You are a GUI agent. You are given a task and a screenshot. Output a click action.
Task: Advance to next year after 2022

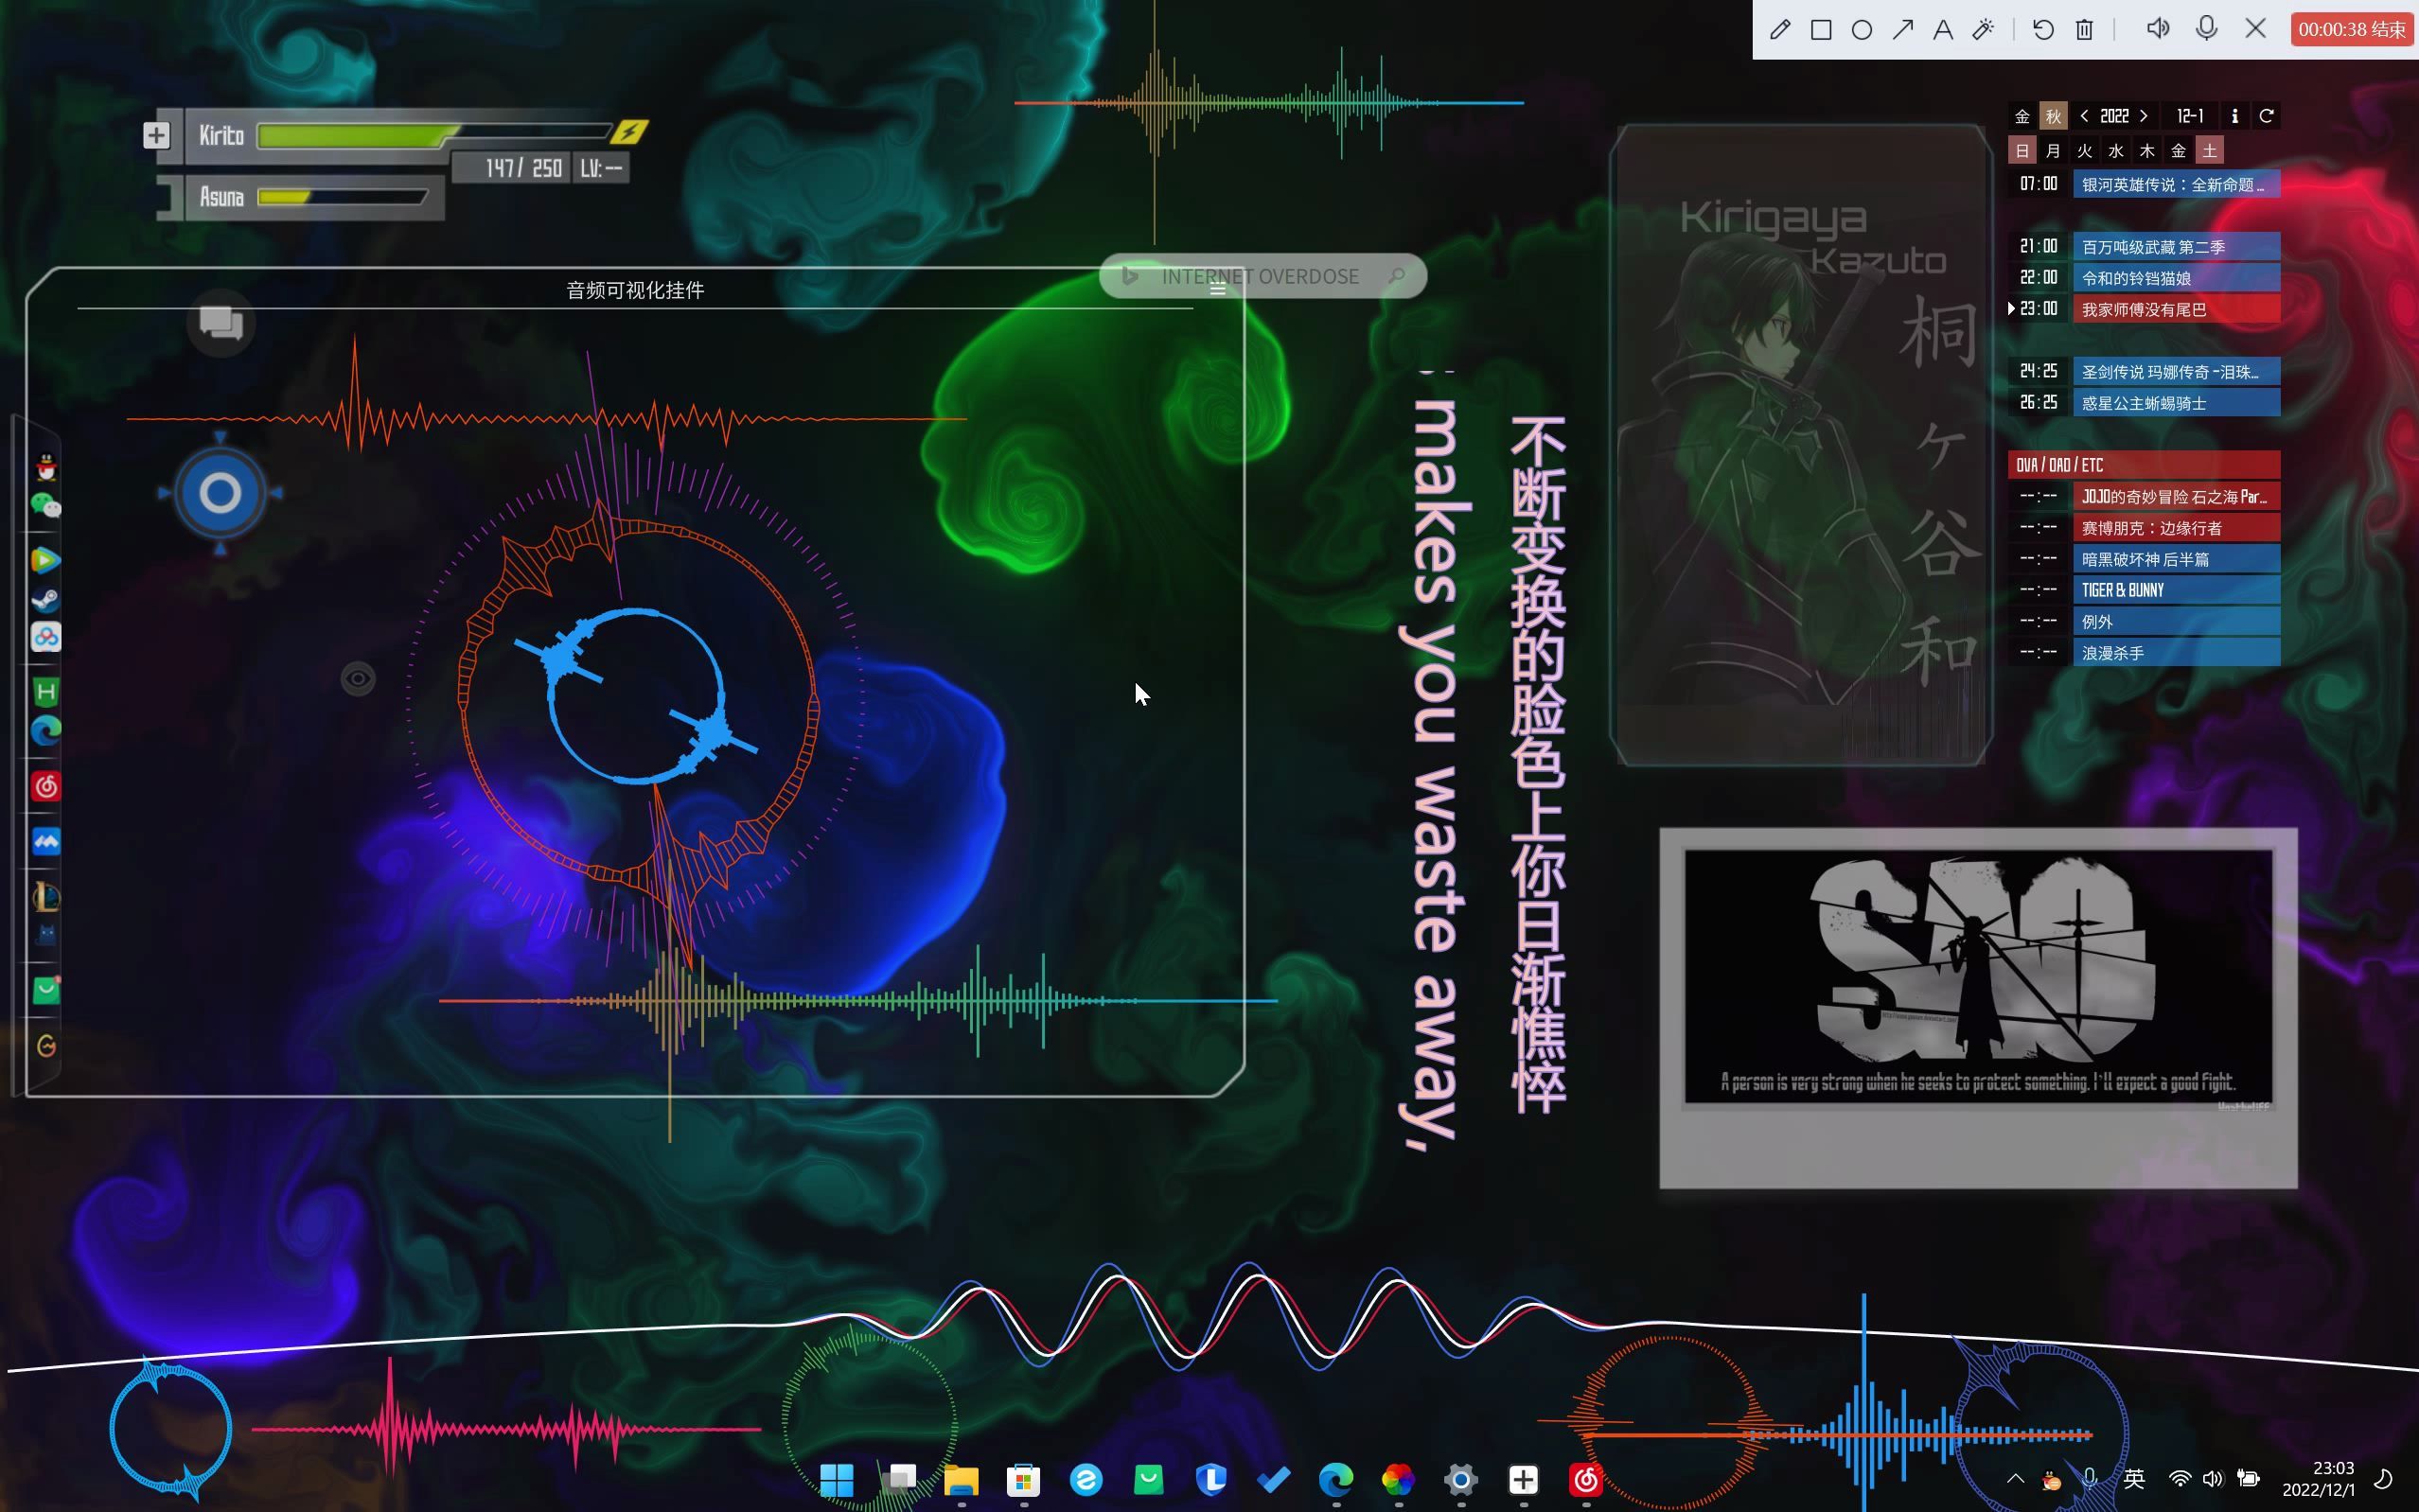click(2144, 116)
